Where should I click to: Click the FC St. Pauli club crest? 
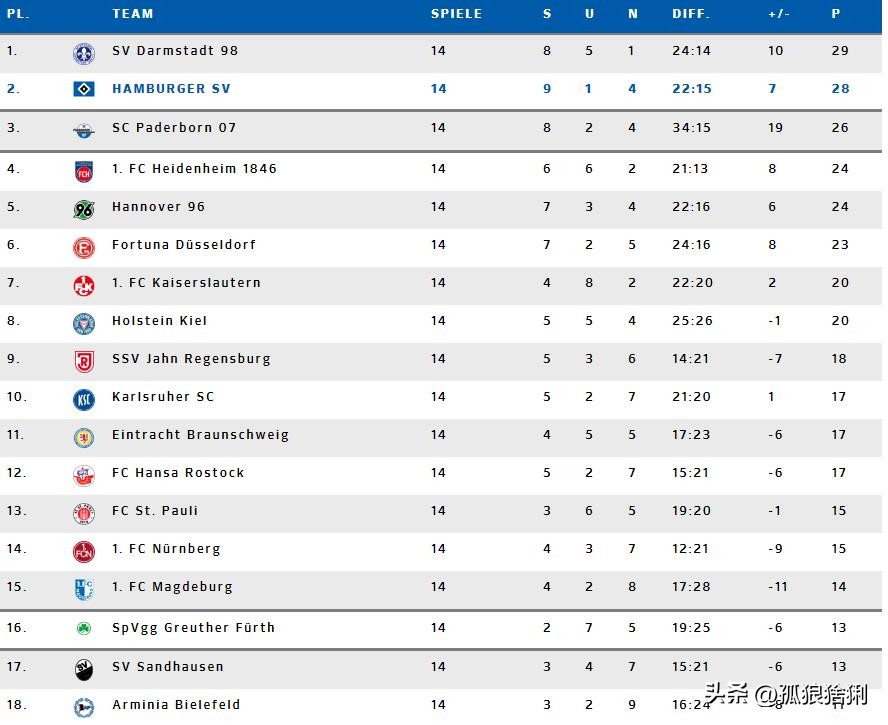point(84,513)
